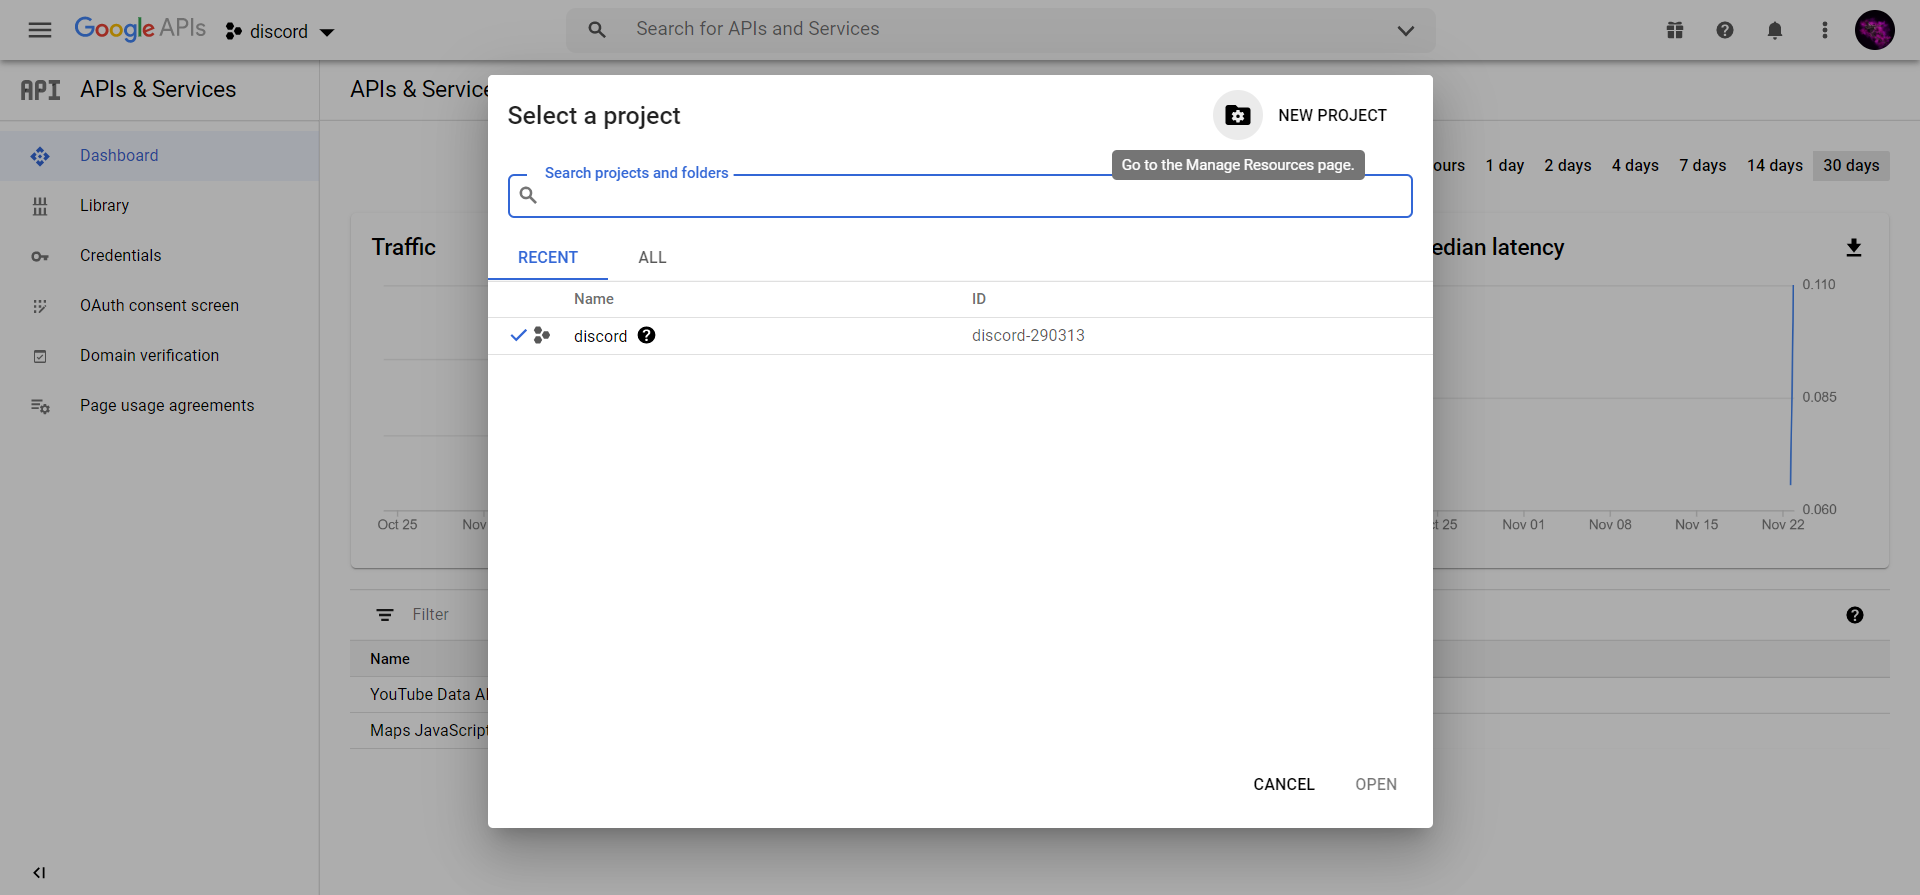Click the help icon beside the filter bar

1855,615
